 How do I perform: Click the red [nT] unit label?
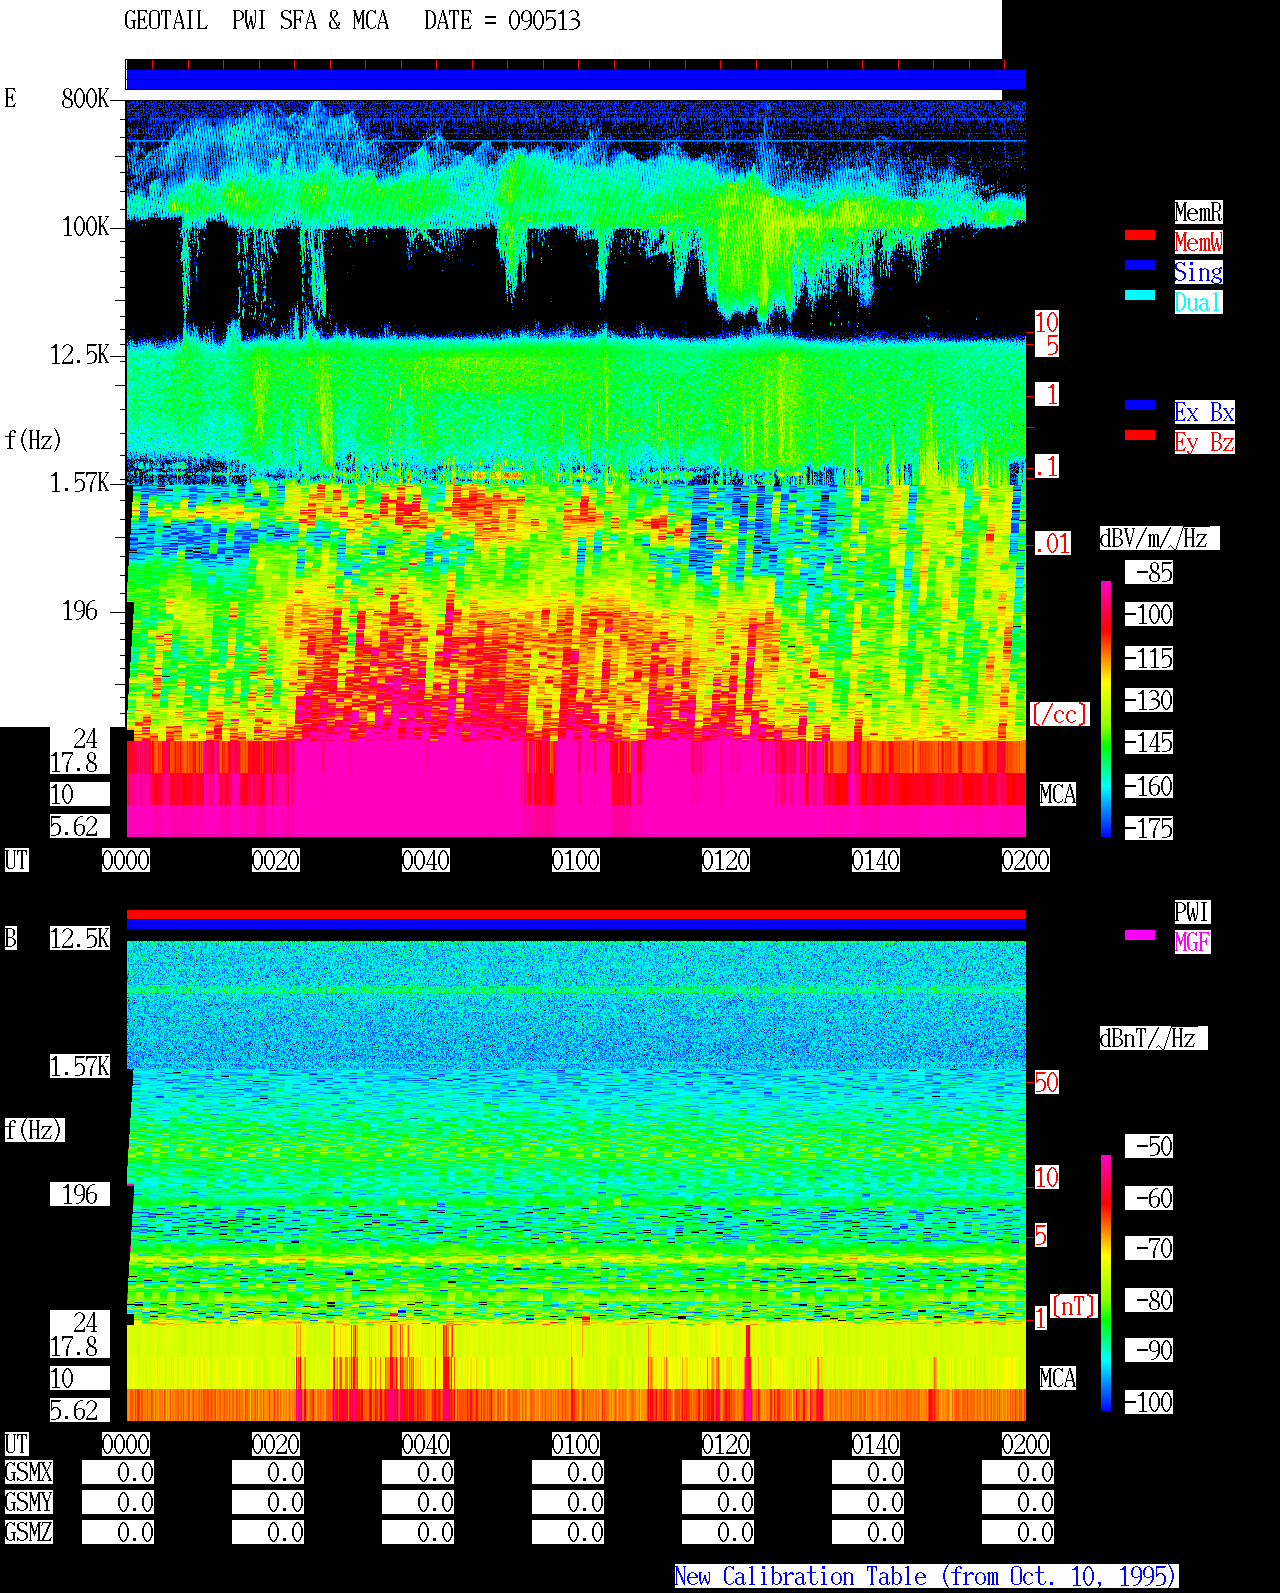coord(1074,1306)
